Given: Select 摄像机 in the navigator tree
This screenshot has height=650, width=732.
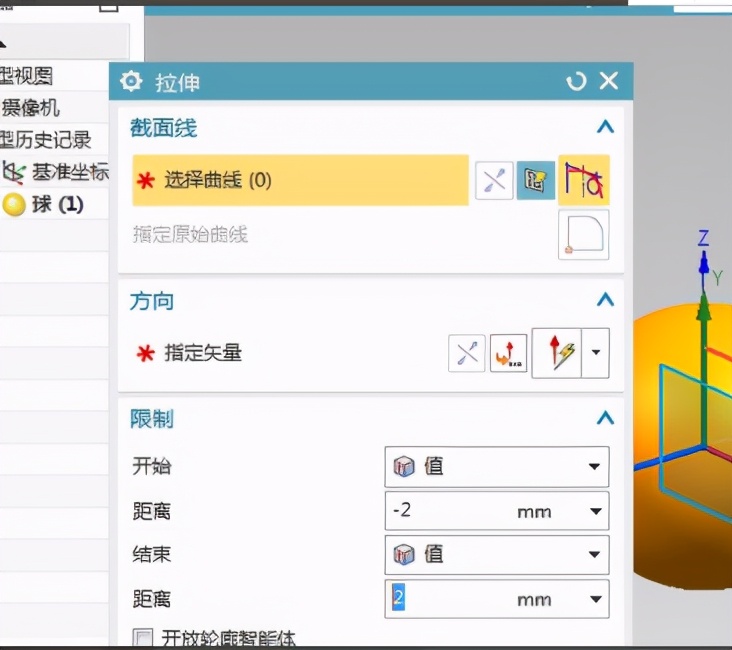Looking at the screenshot, I should pos(31,108).
